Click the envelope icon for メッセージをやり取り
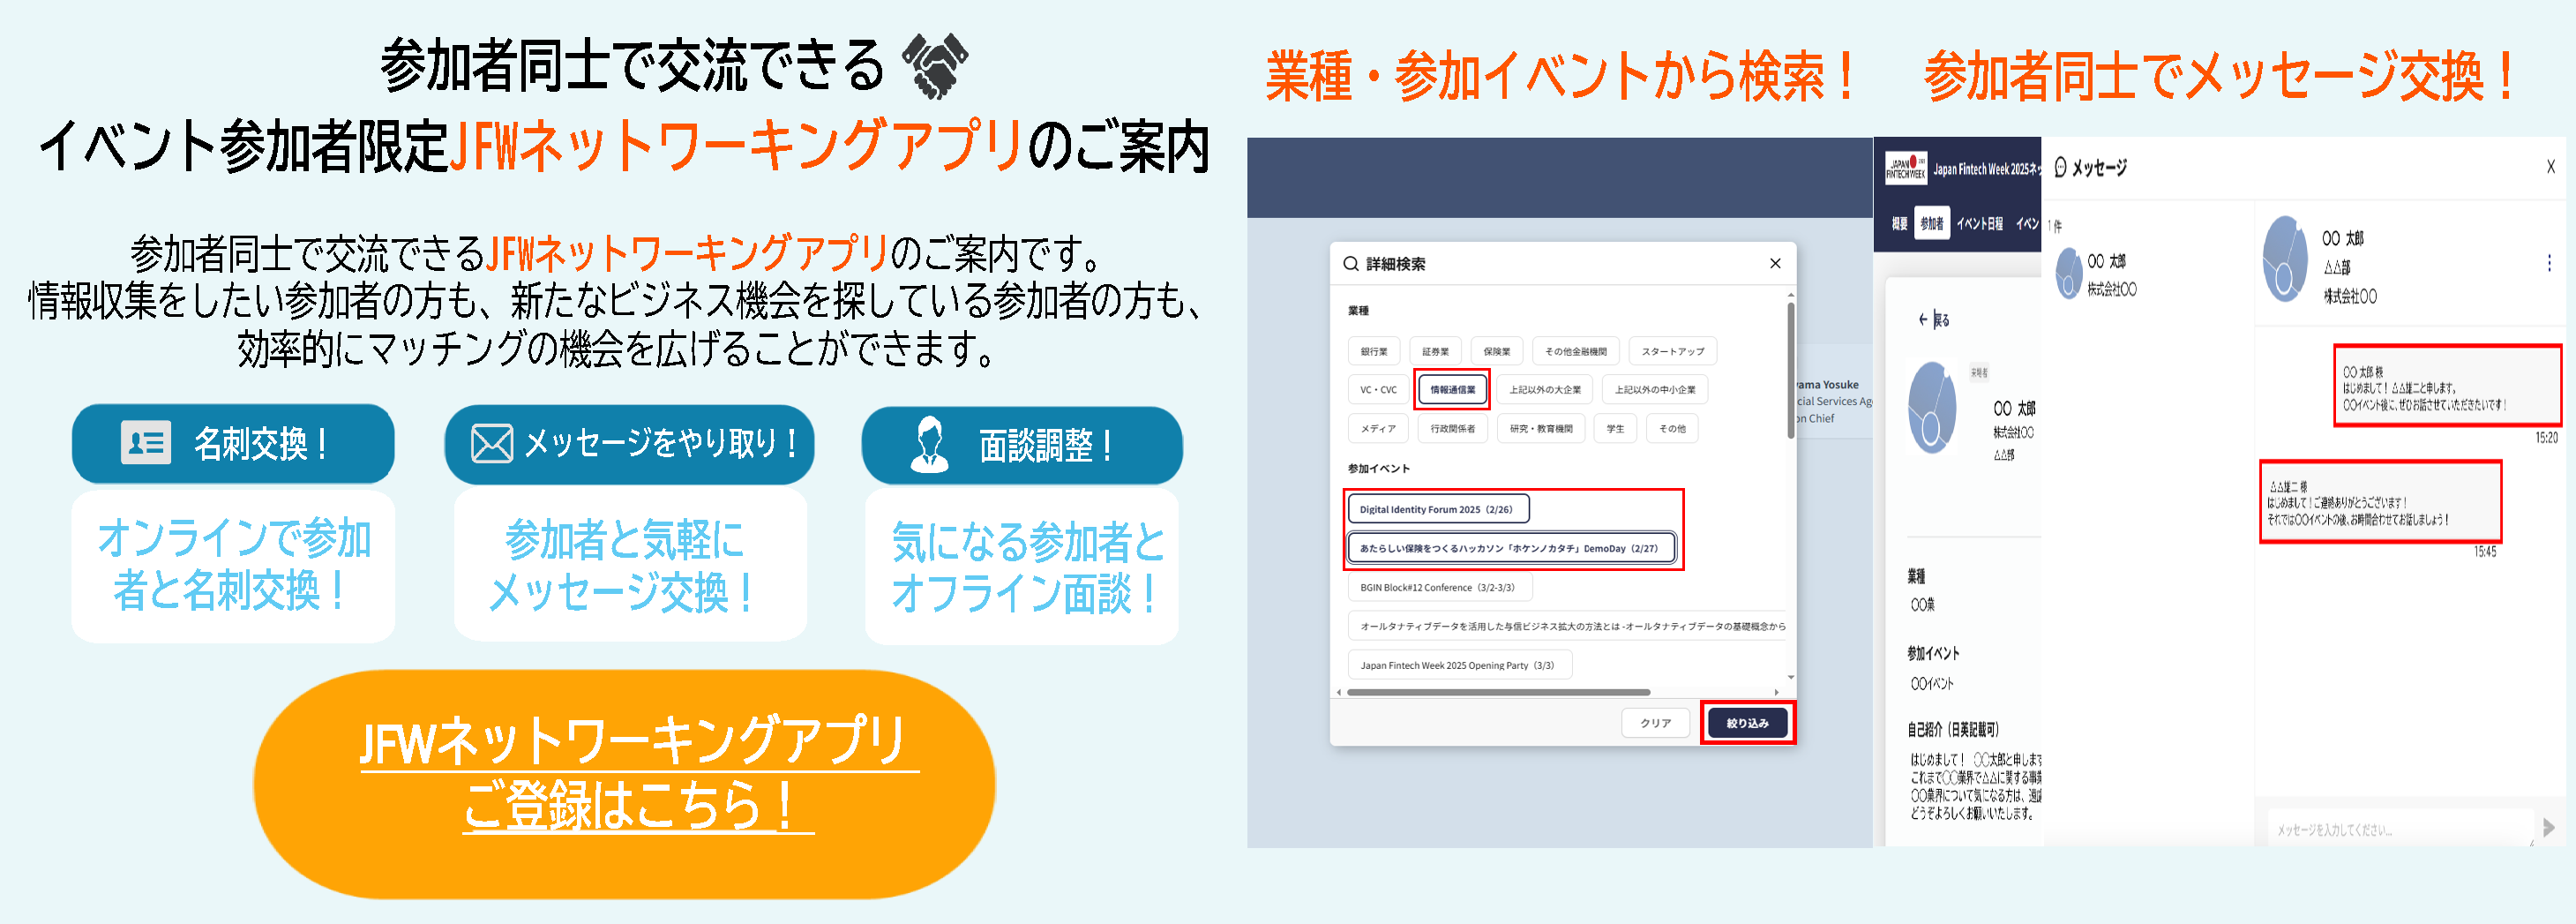 [491, 443]
